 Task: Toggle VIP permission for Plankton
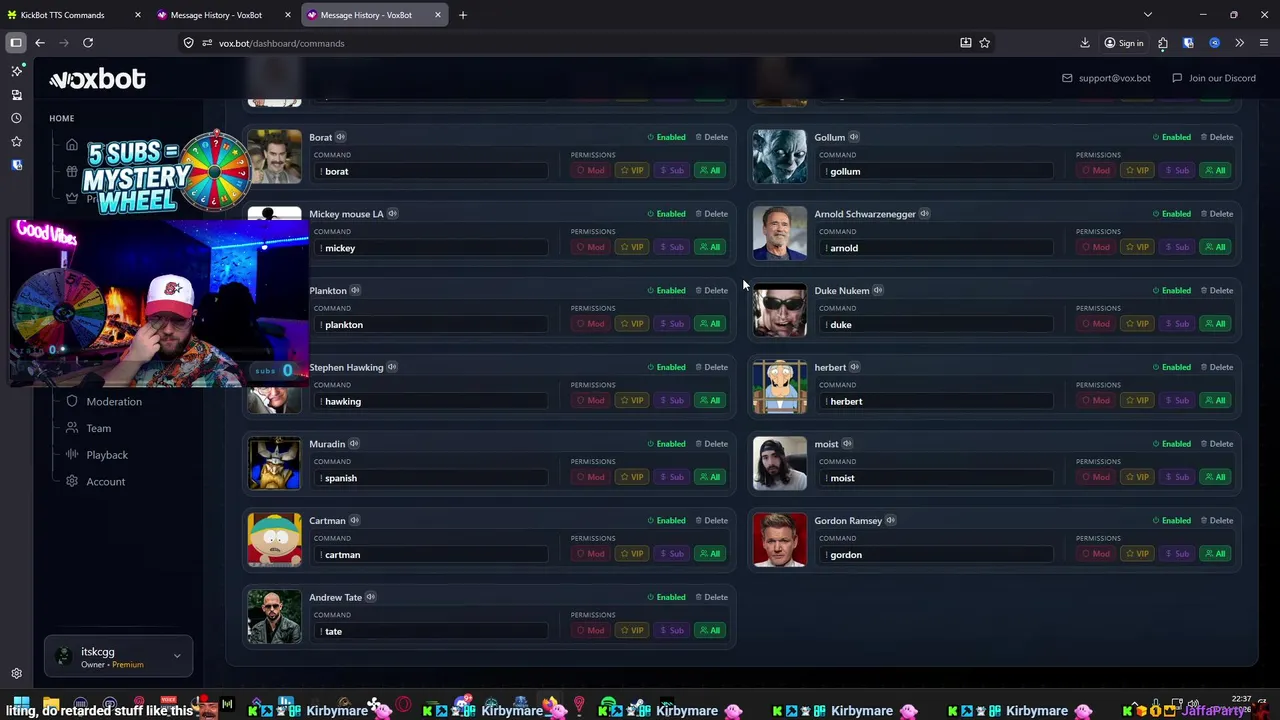click(632, 324)
